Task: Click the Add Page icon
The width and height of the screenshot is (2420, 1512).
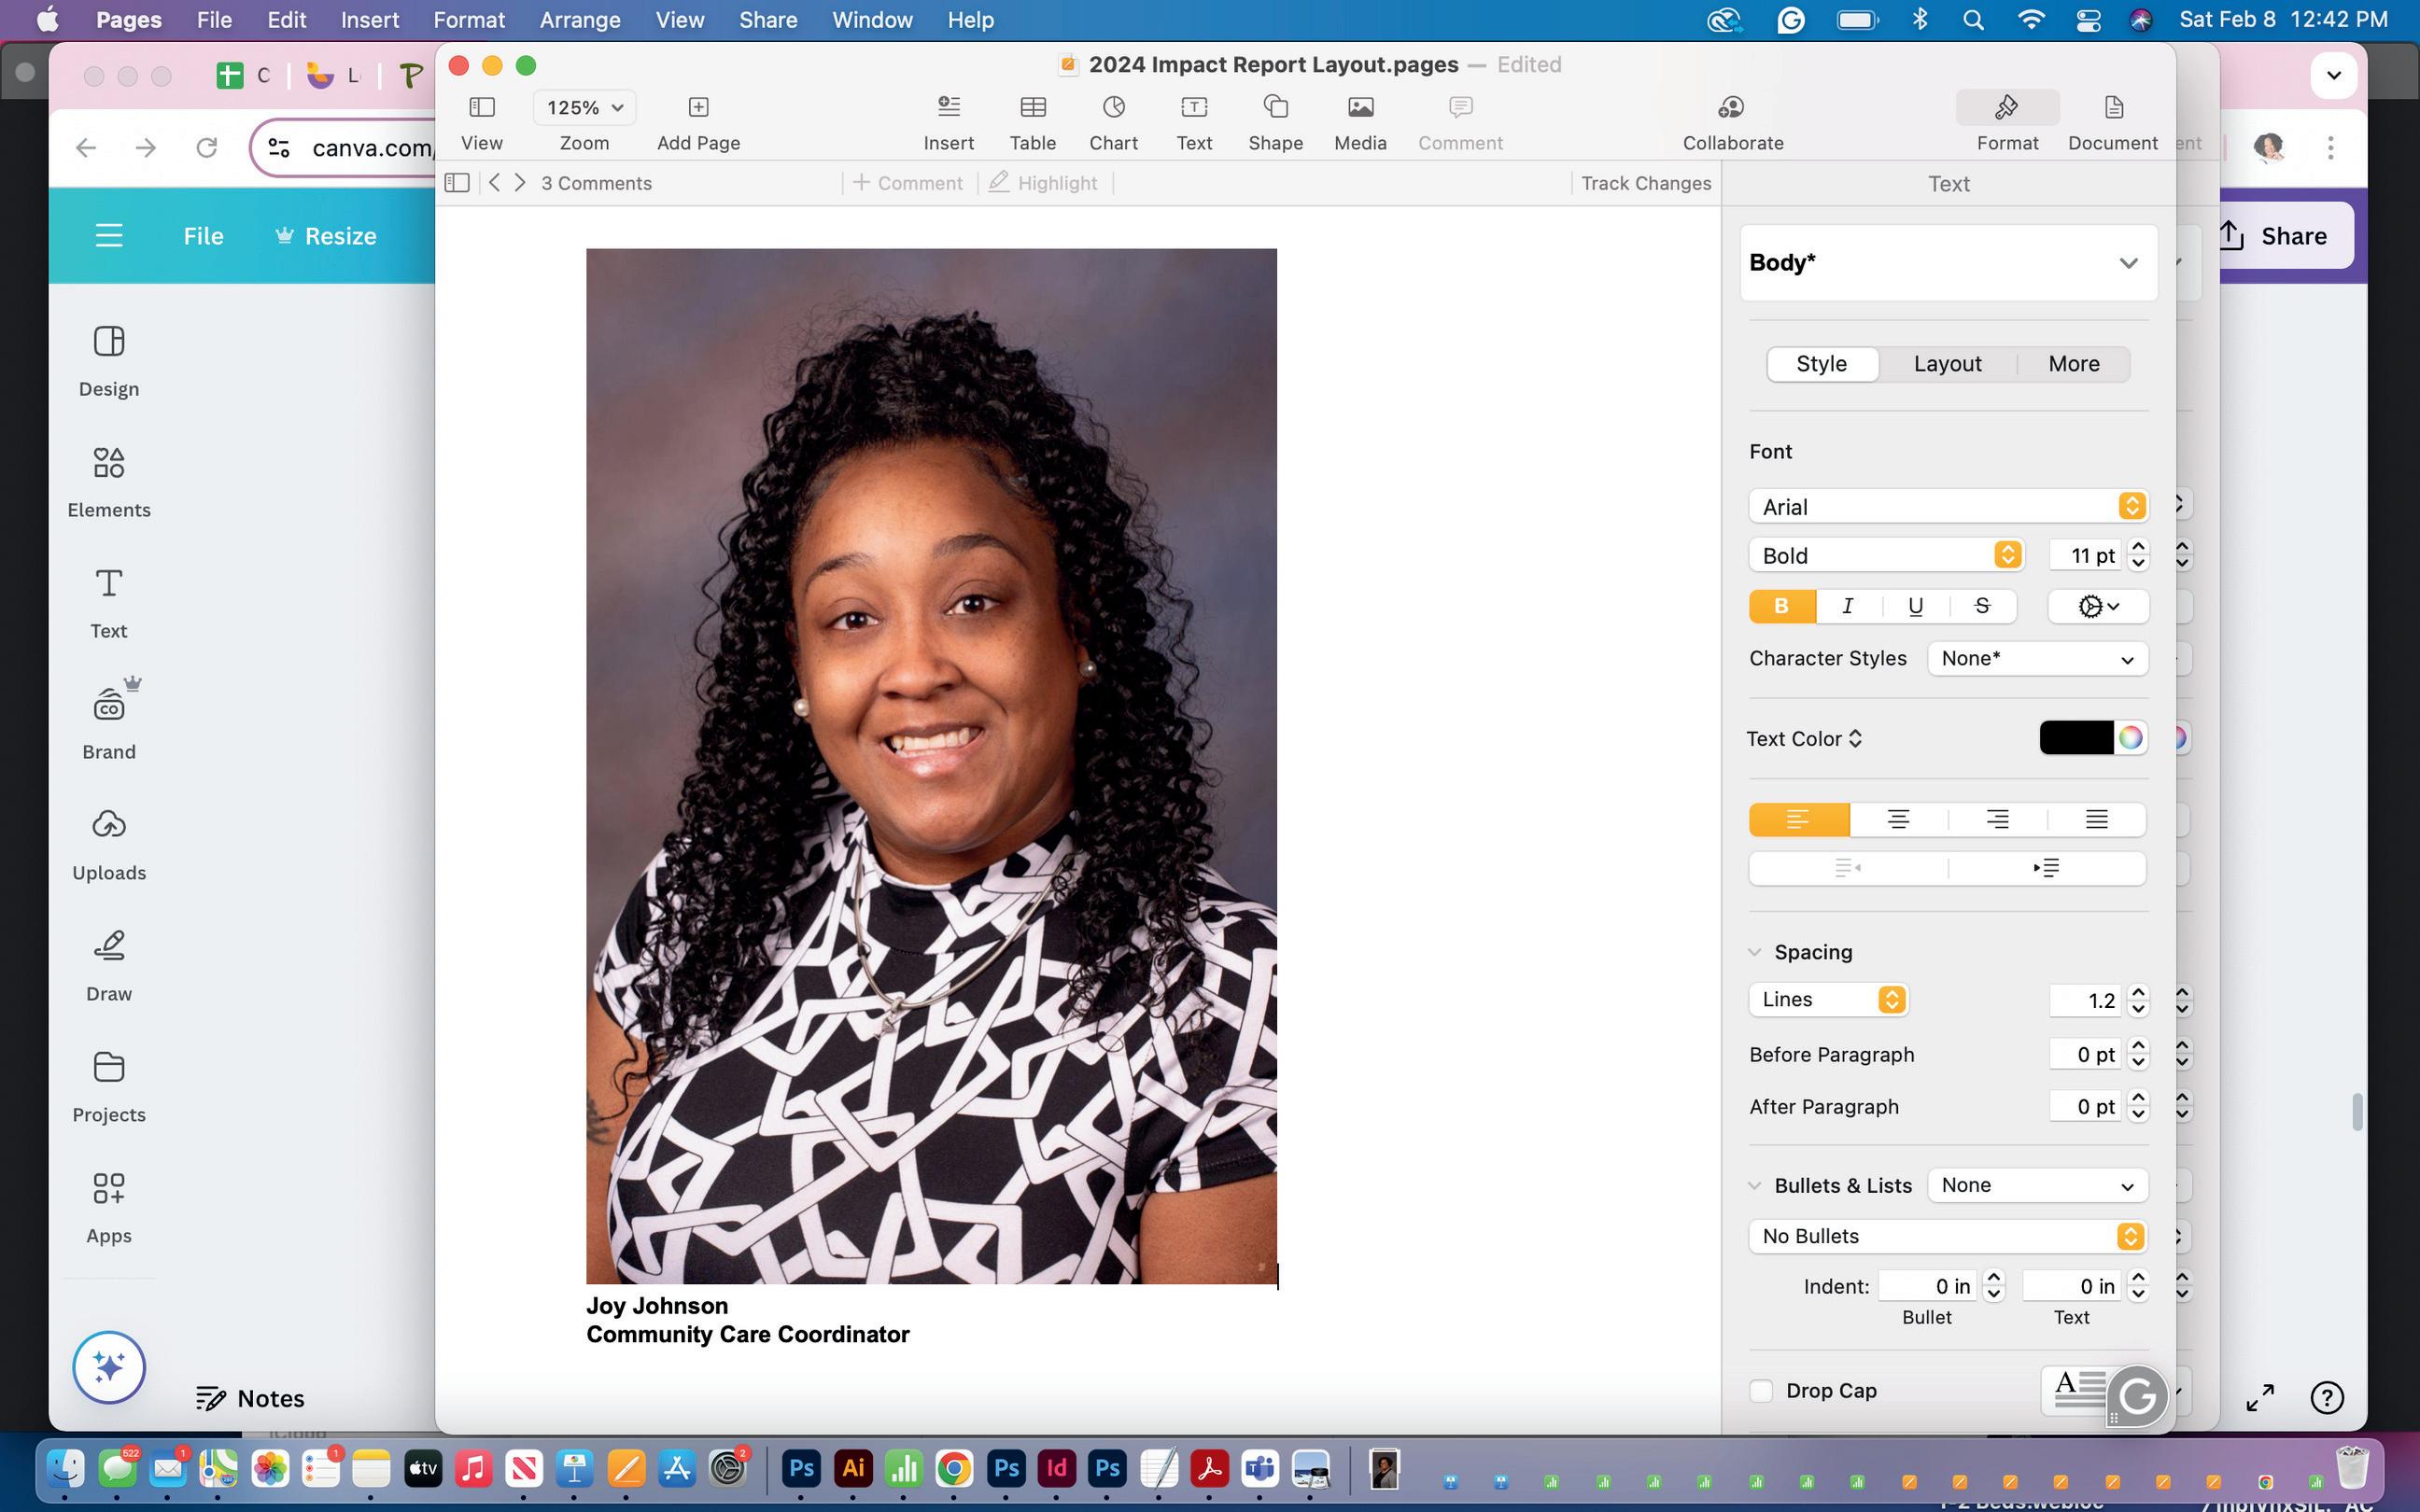Action: 698,107
